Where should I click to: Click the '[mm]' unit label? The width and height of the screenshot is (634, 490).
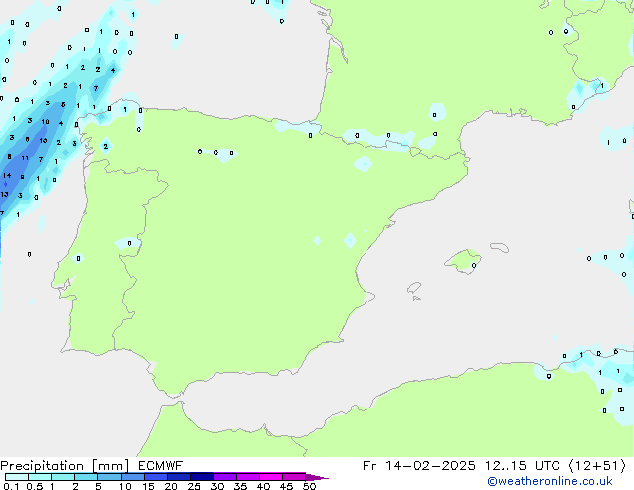pos(111,466)
